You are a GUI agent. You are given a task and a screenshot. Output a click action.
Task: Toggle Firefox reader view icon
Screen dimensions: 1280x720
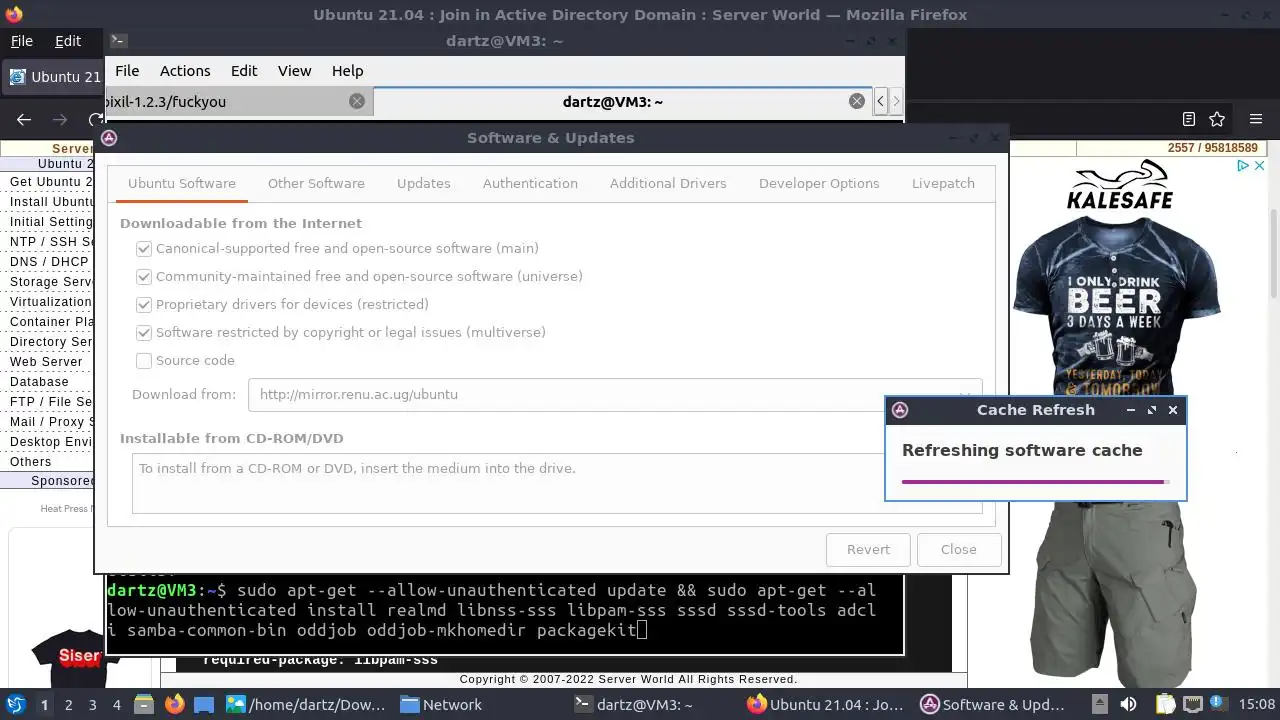pos(1189,119)
